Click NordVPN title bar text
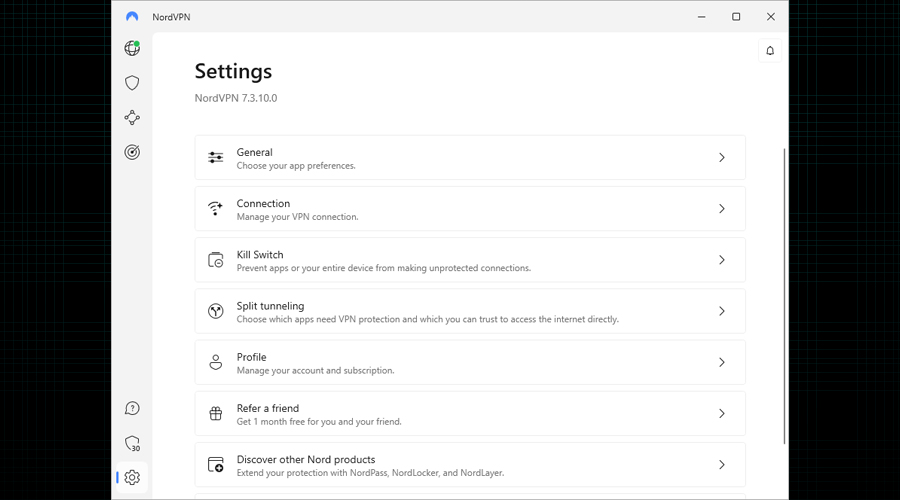The image size is (900, 500). click(171, 17)
